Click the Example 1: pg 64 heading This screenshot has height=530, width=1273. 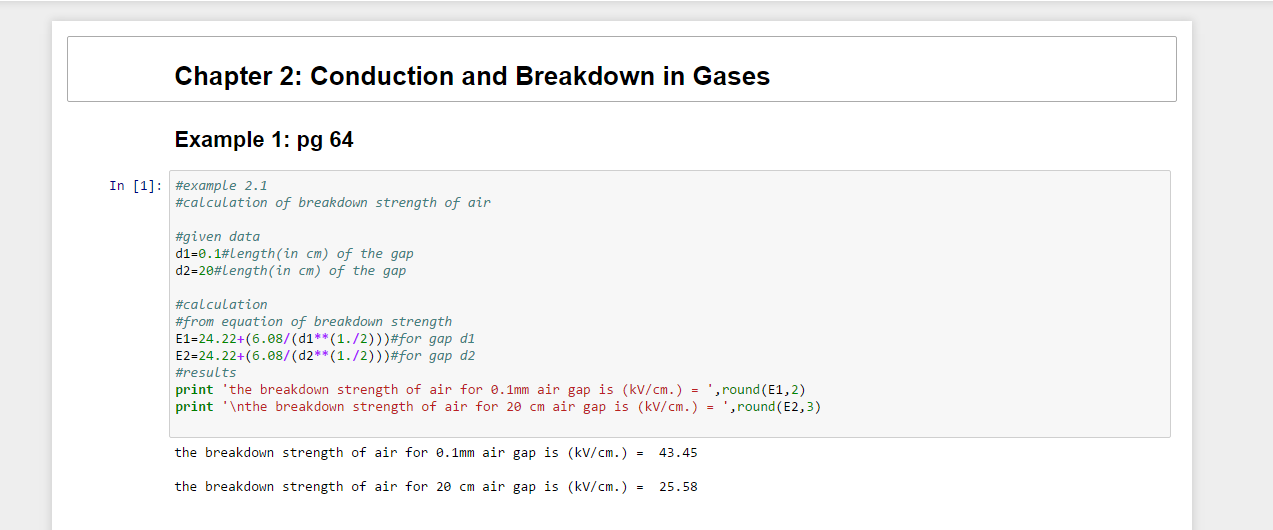click(x=263, y=140)
